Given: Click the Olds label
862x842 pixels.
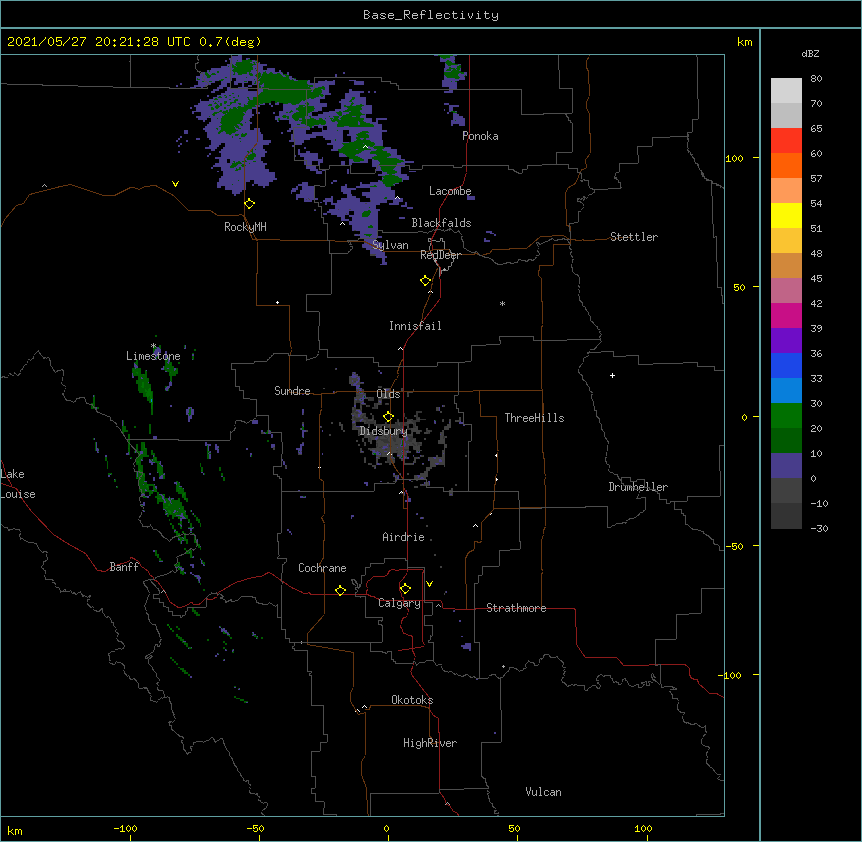Looking at the screenshot, I should pos(388,394).
